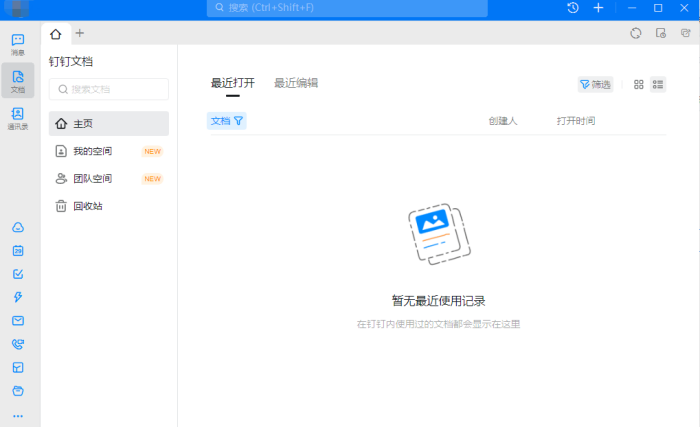Maximize the DingTalk window
700x427 pixels.
tap(658, 8)
